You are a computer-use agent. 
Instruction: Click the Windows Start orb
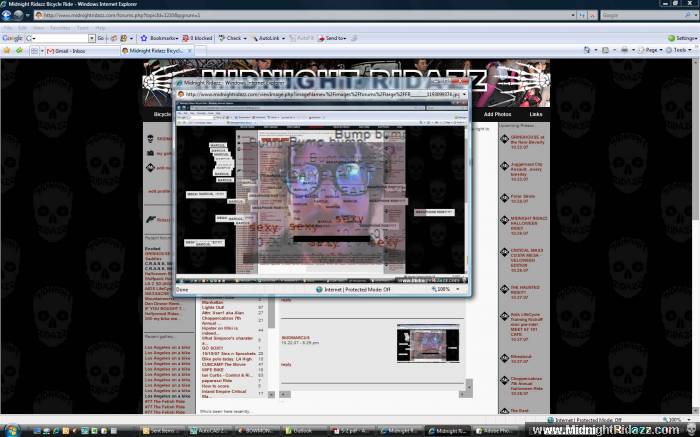(12, 431)
